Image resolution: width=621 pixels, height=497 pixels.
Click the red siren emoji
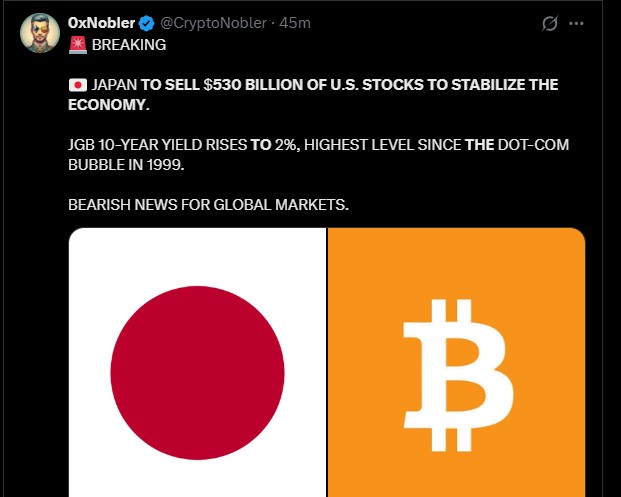point(76,45)
